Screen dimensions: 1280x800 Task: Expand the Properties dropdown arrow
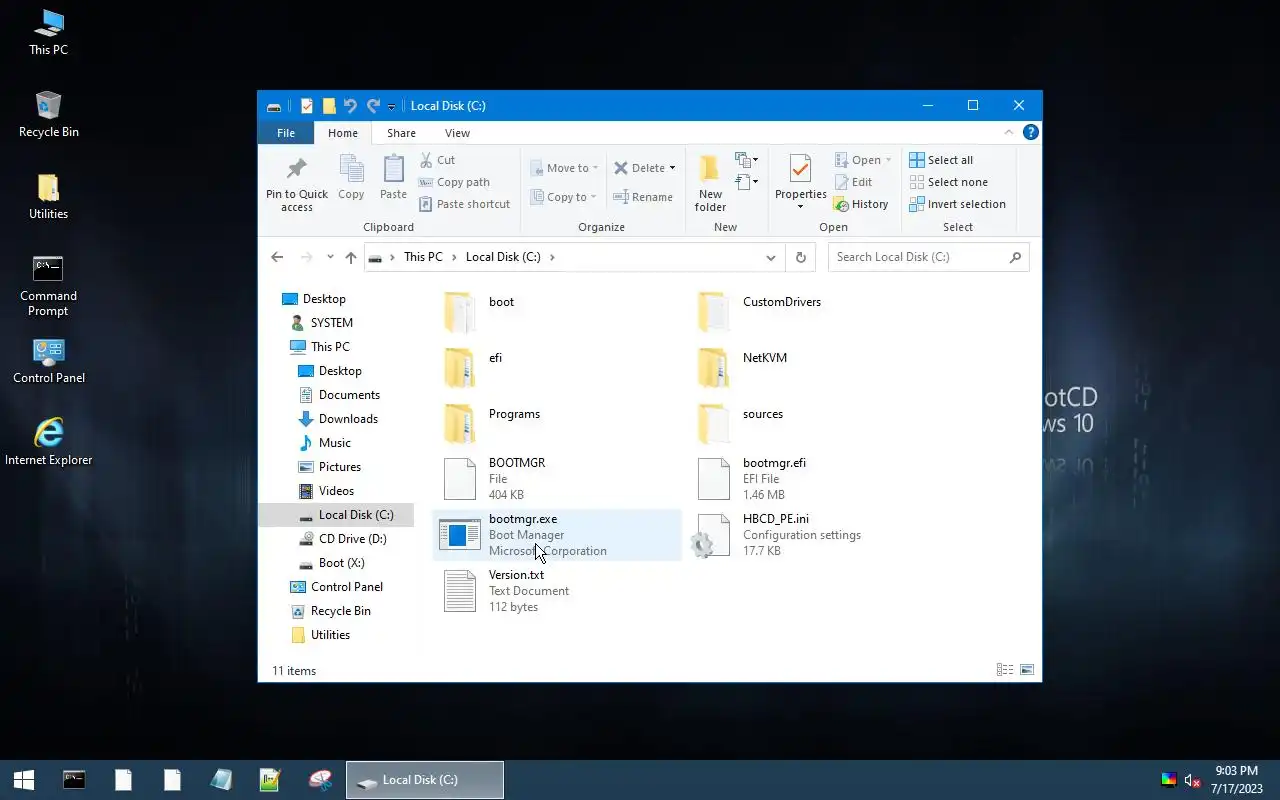[800, 207]
